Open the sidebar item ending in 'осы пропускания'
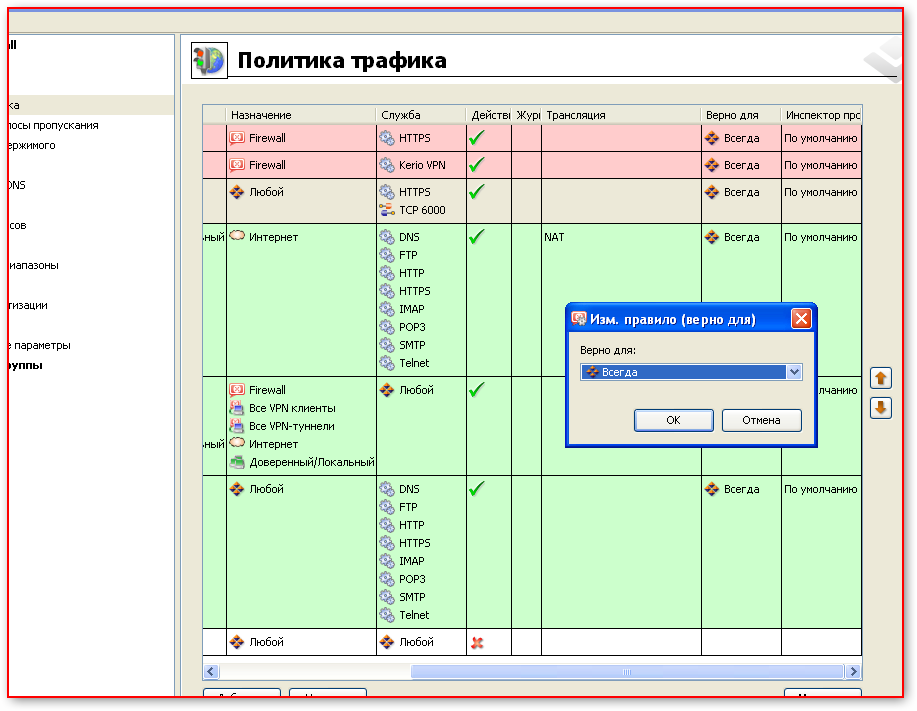The height and width of the screenshot is (711, 917). (x=54, y=125)
